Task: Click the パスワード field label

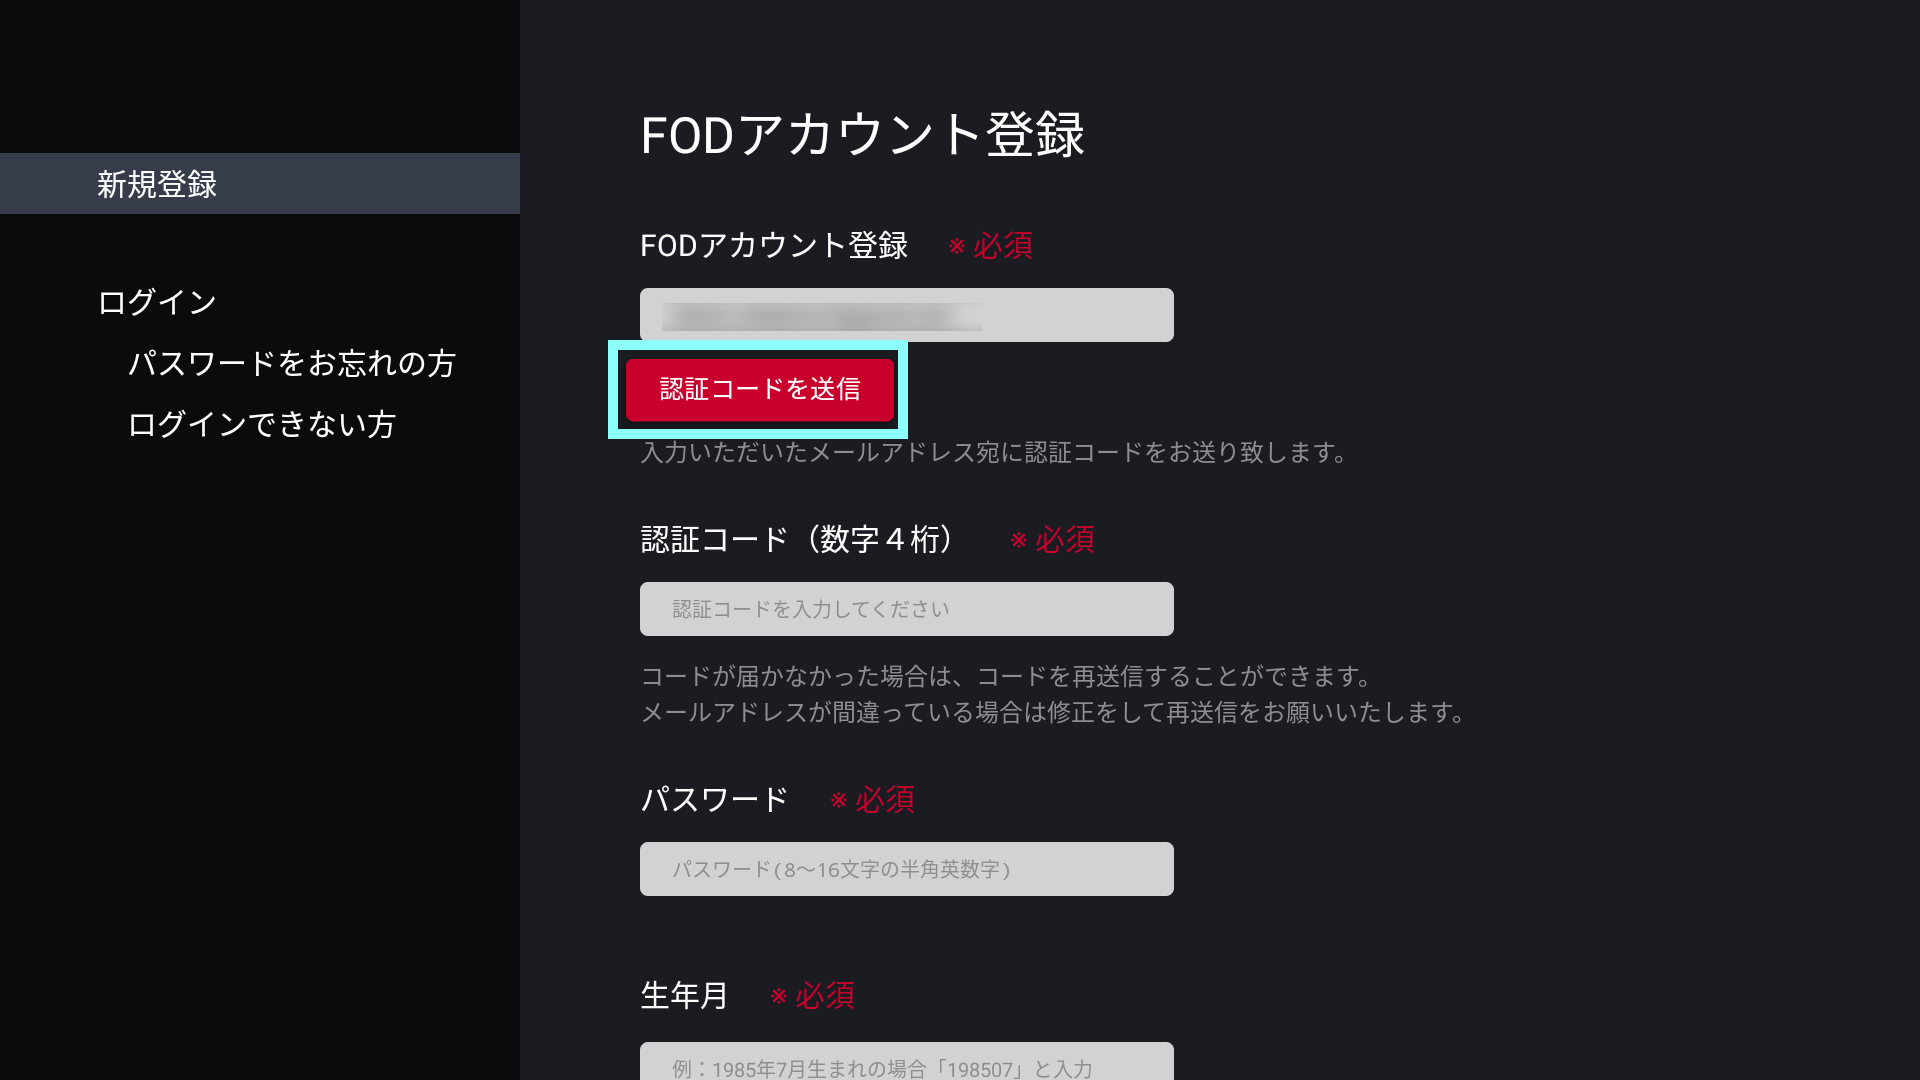Action: tap(714, 800)
